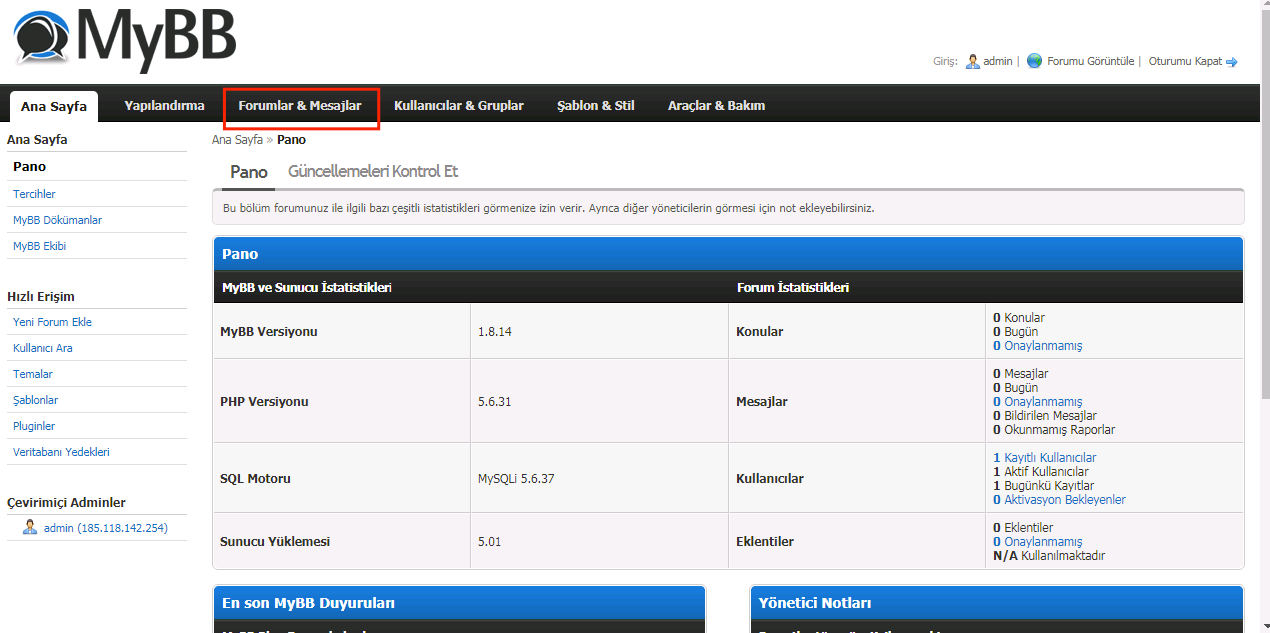Click Kullanıcı Ara quick link
This screenshot has height=633, width=1270.
coord(42,348)
